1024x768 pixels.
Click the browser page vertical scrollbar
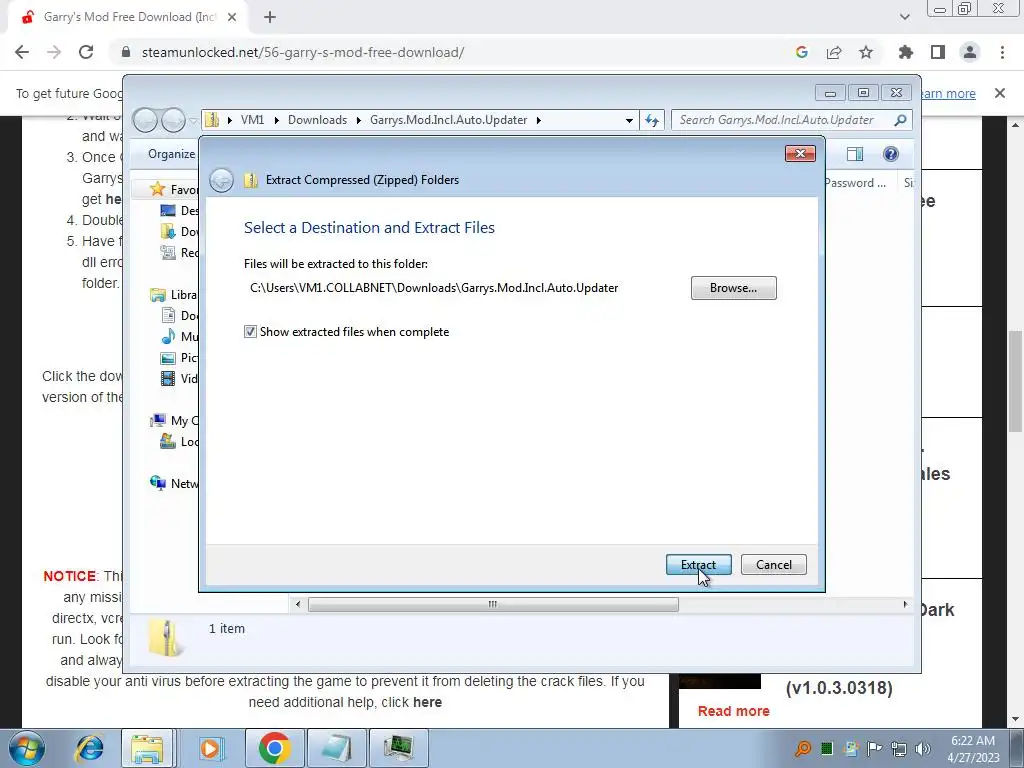point(1015,381)
